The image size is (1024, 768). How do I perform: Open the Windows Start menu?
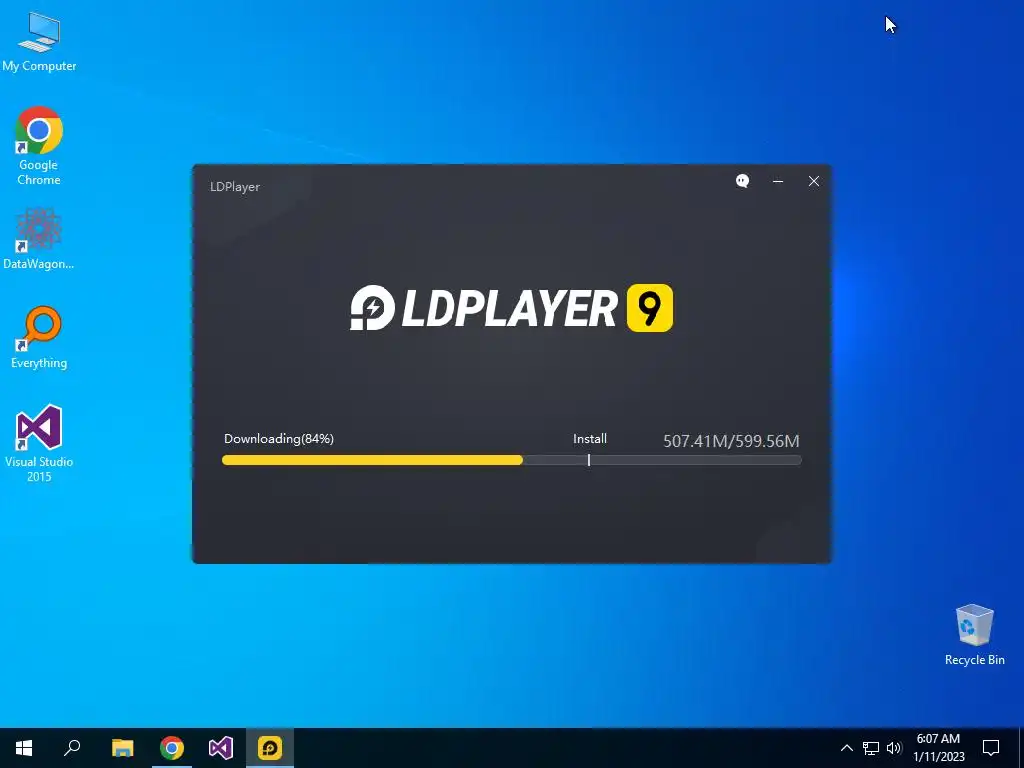click(x=24, y=748)
